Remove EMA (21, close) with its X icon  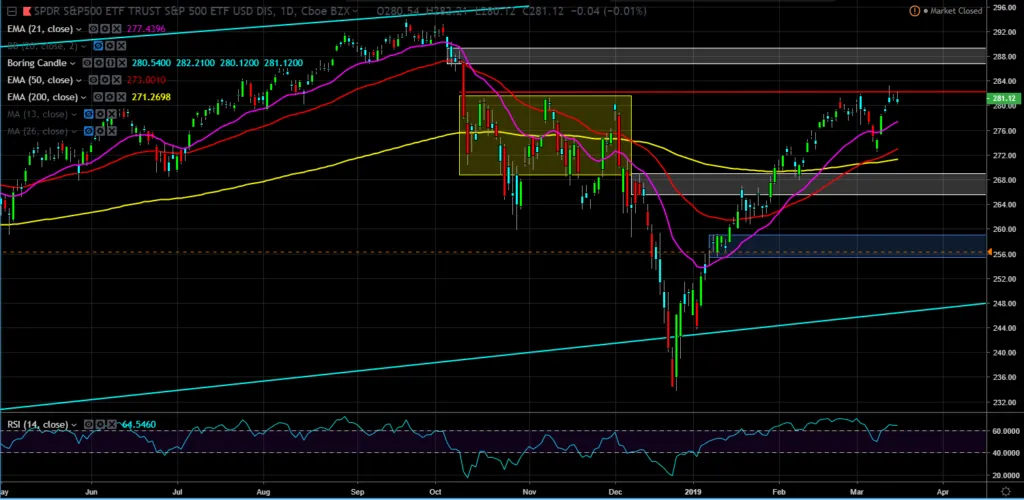116,29
